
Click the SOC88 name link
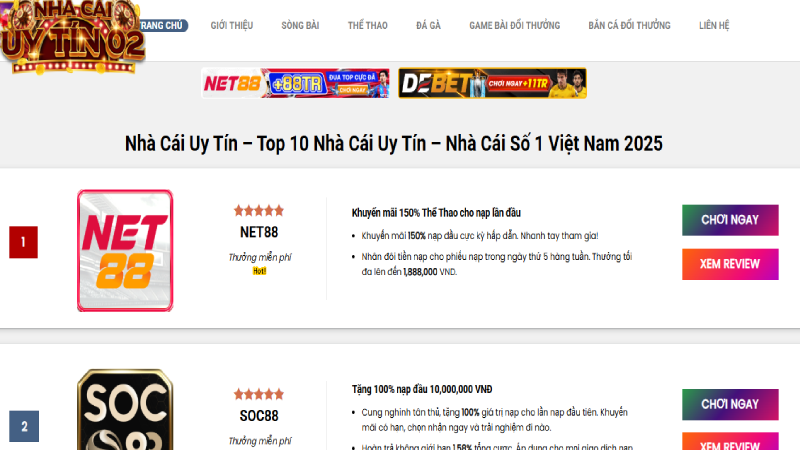pyautogui.click(x=259, y=416)
